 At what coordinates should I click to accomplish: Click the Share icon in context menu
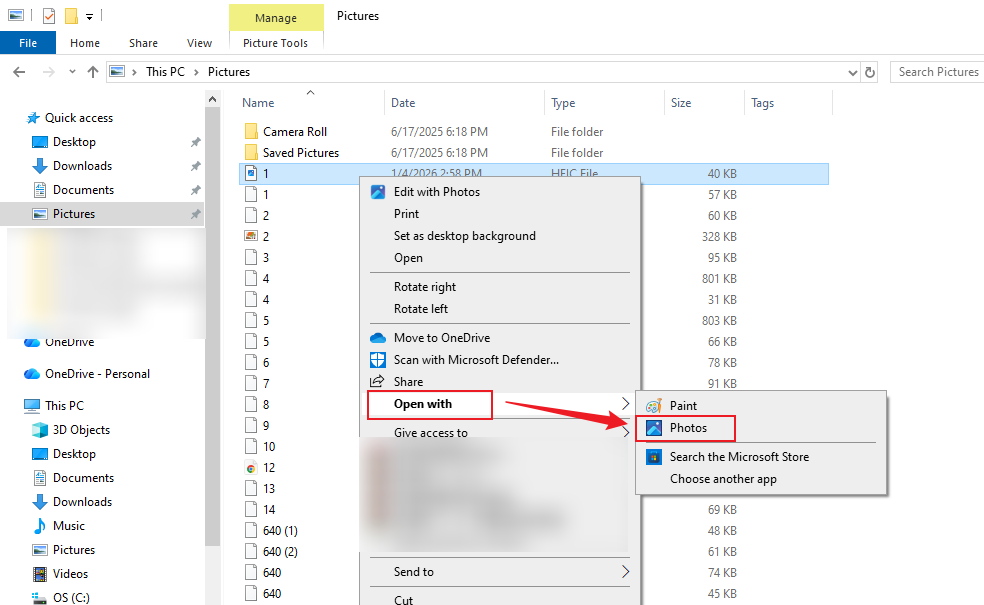(378, 382)
